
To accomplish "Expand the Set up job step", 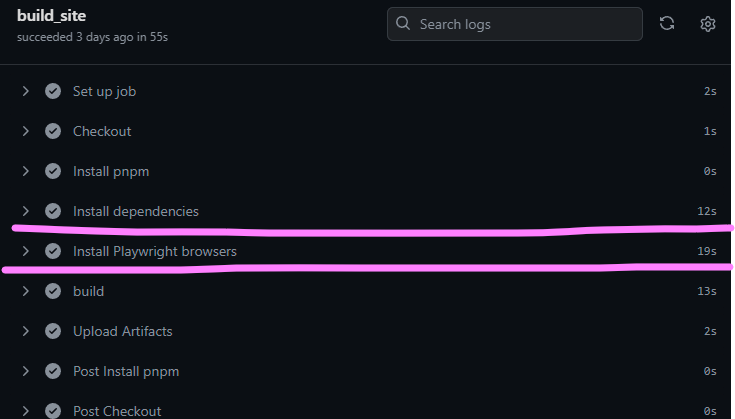I will [x=26, y=91].
